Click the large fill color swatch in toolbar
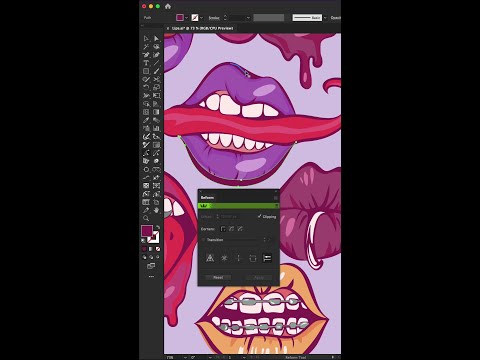 147,231
